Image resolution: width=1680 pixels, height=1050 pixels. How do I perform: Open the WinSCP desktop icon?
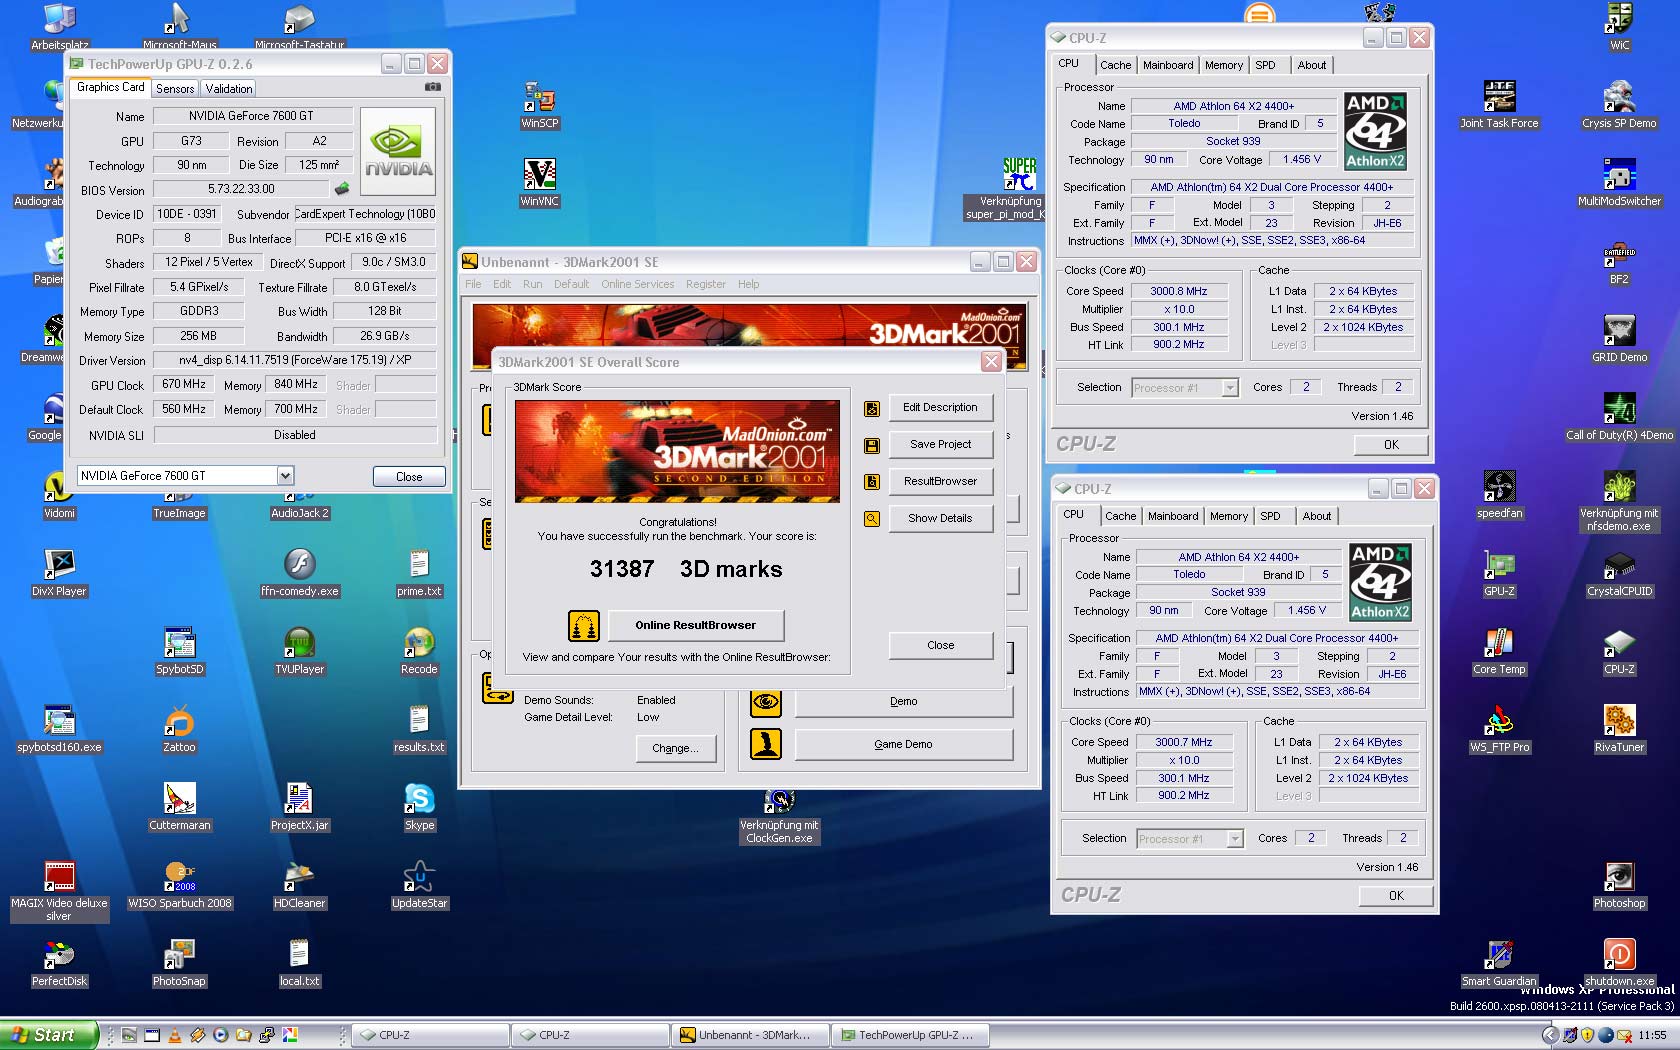coord(540,106)
